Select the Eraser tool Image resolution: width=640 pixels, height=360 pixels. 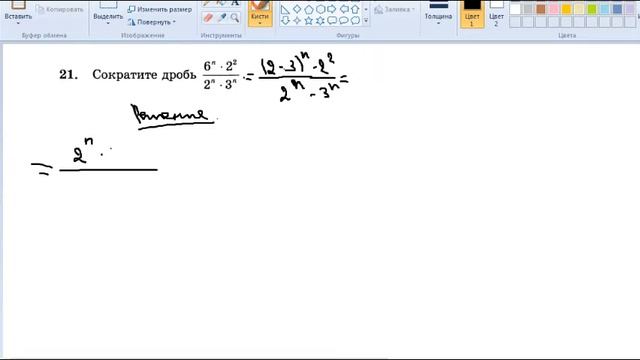tap(209, 18)
